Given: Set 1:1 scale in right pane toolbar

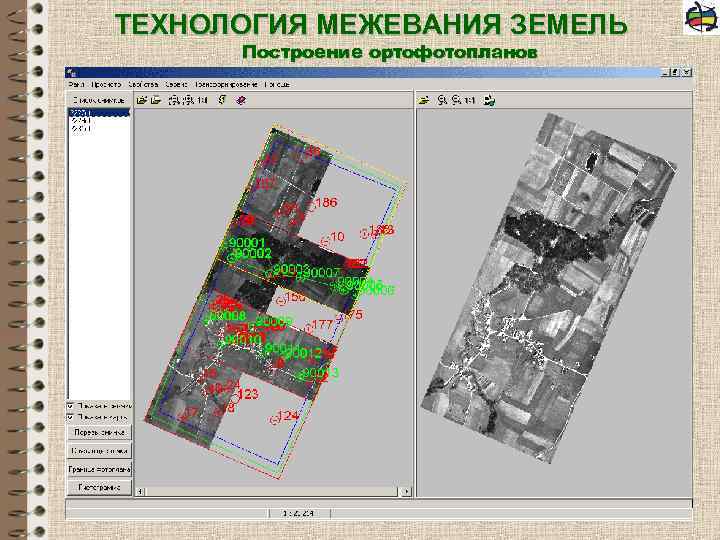Looking at the screenshot, I should tap(469, 100).
